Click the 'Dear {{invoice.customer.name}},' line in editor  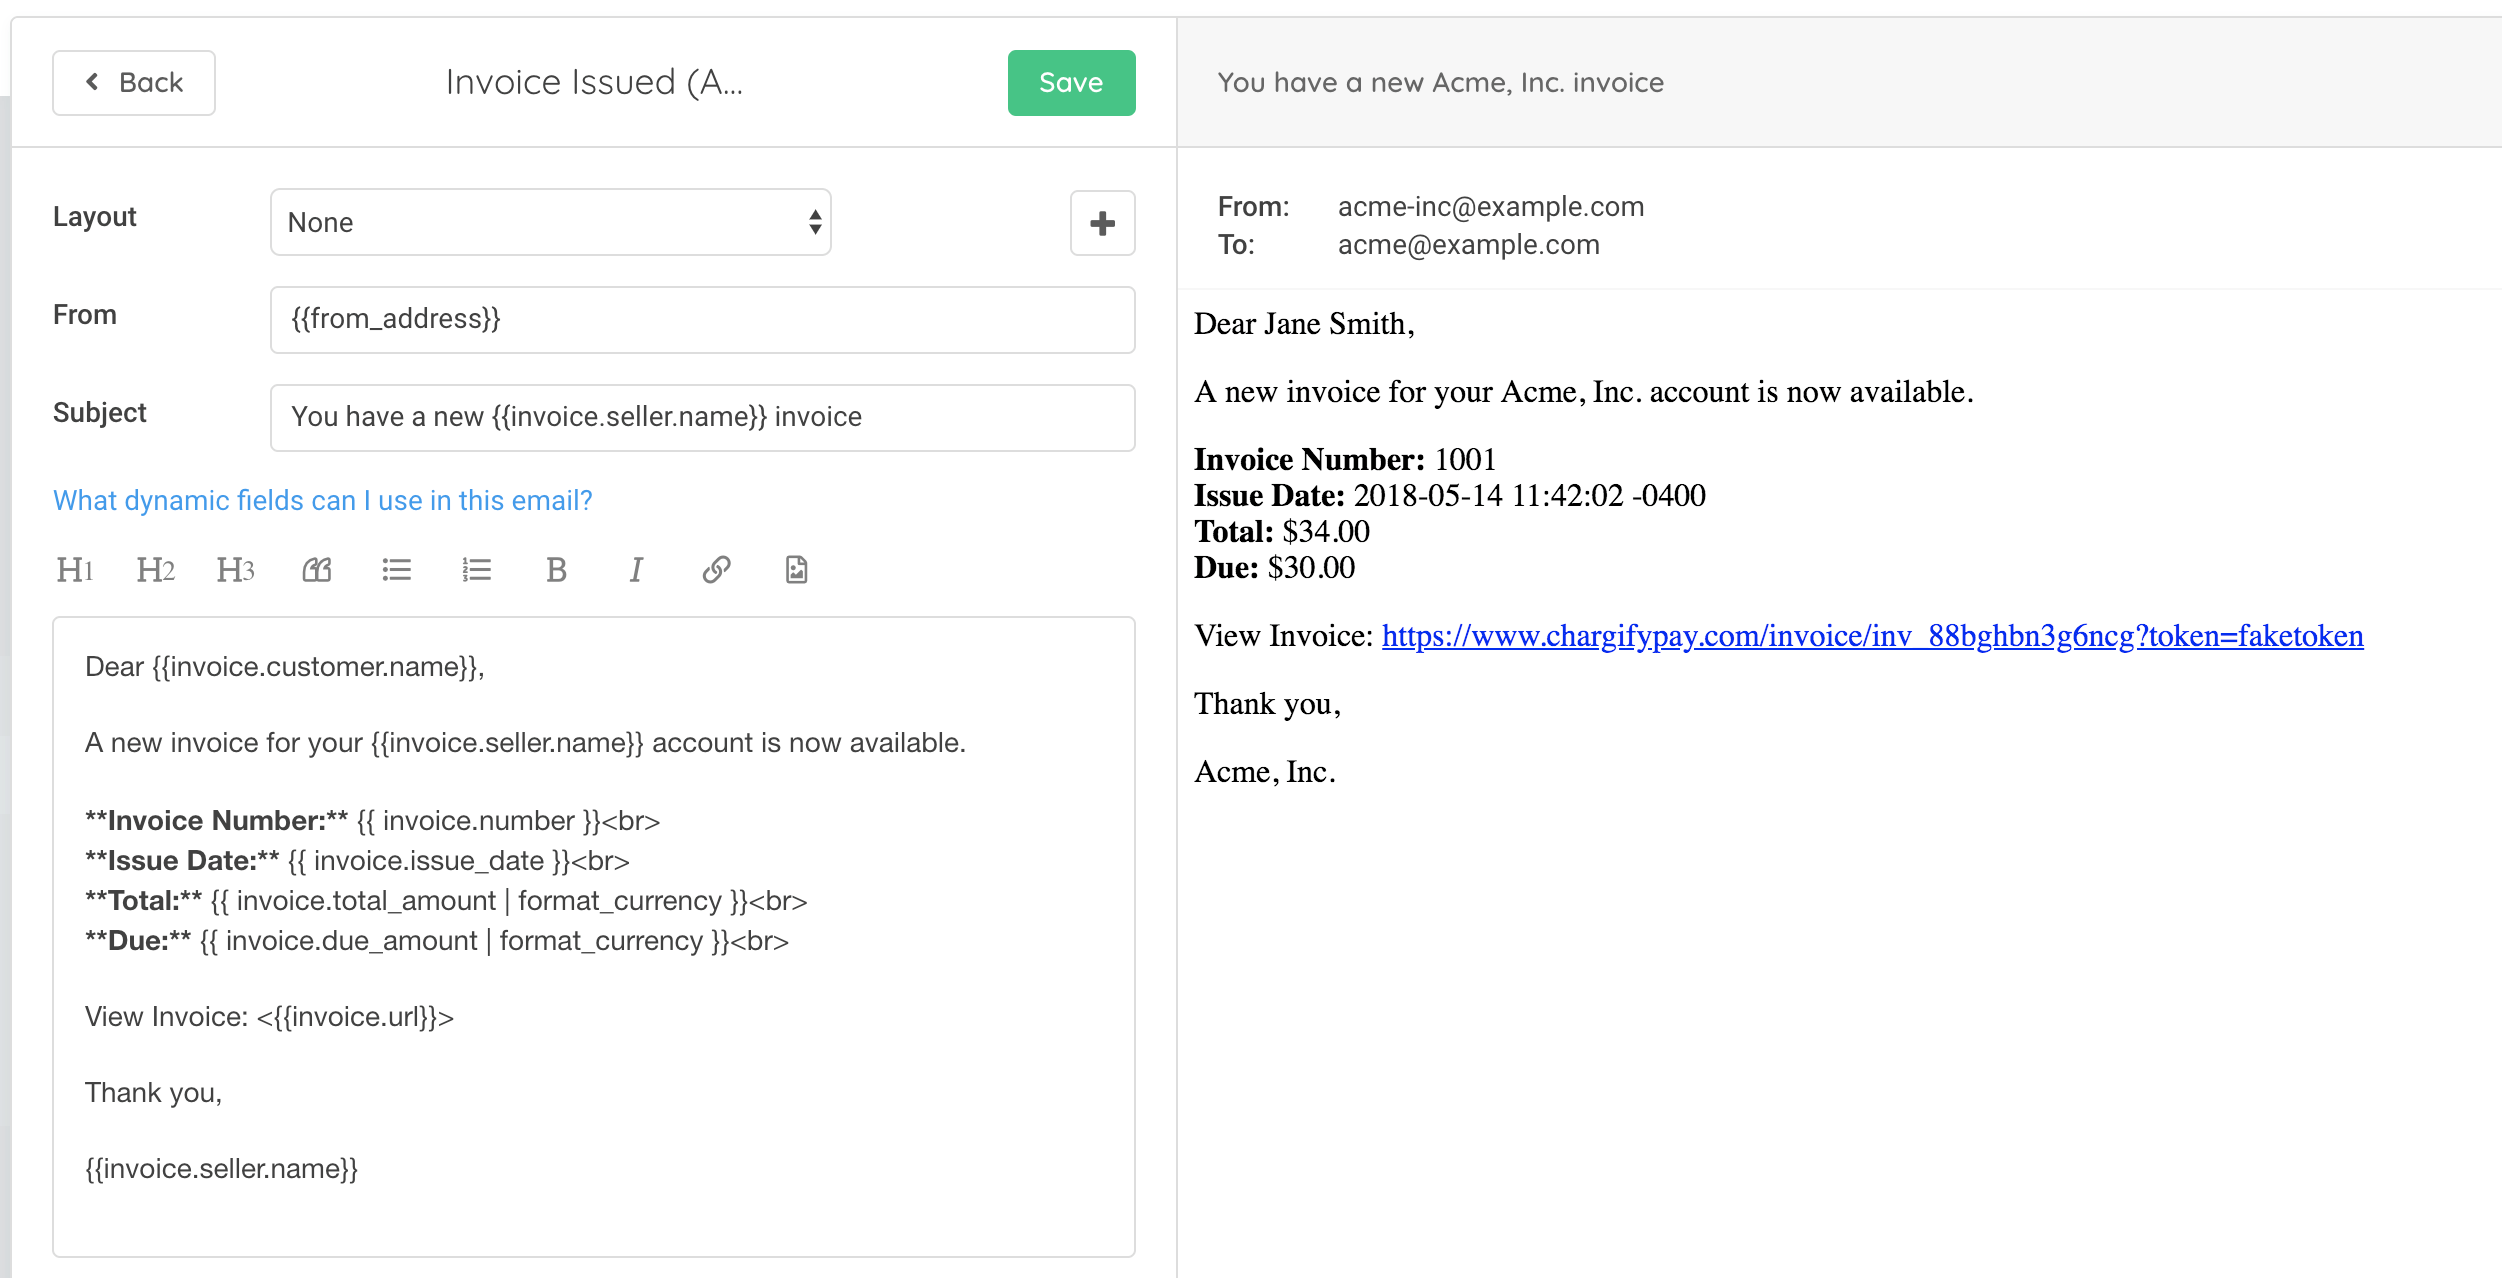coord(285,667)
